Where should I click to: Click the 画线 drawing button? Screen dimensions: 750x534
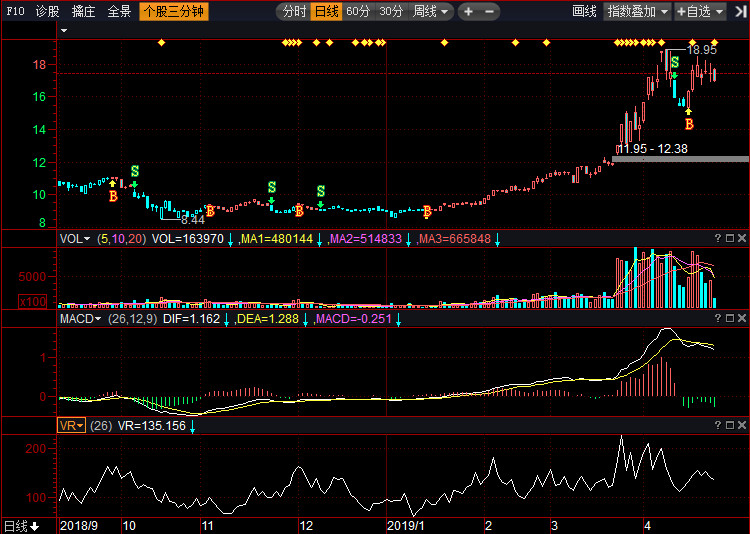pos(584,12)
